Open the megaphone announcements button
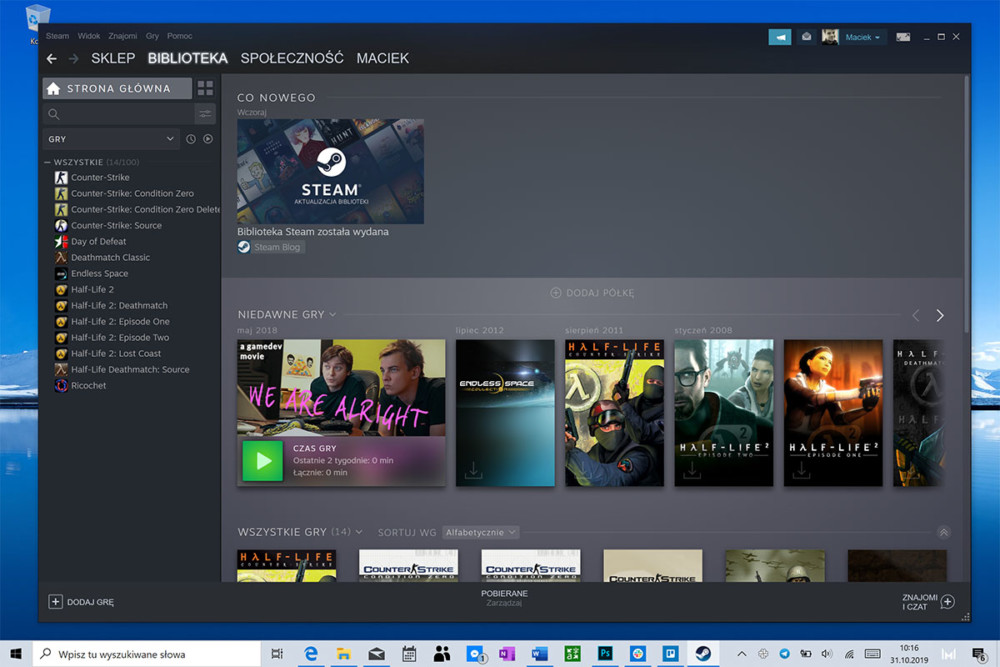The width and height of the screenshot is (1000, 667). point(779,37)
